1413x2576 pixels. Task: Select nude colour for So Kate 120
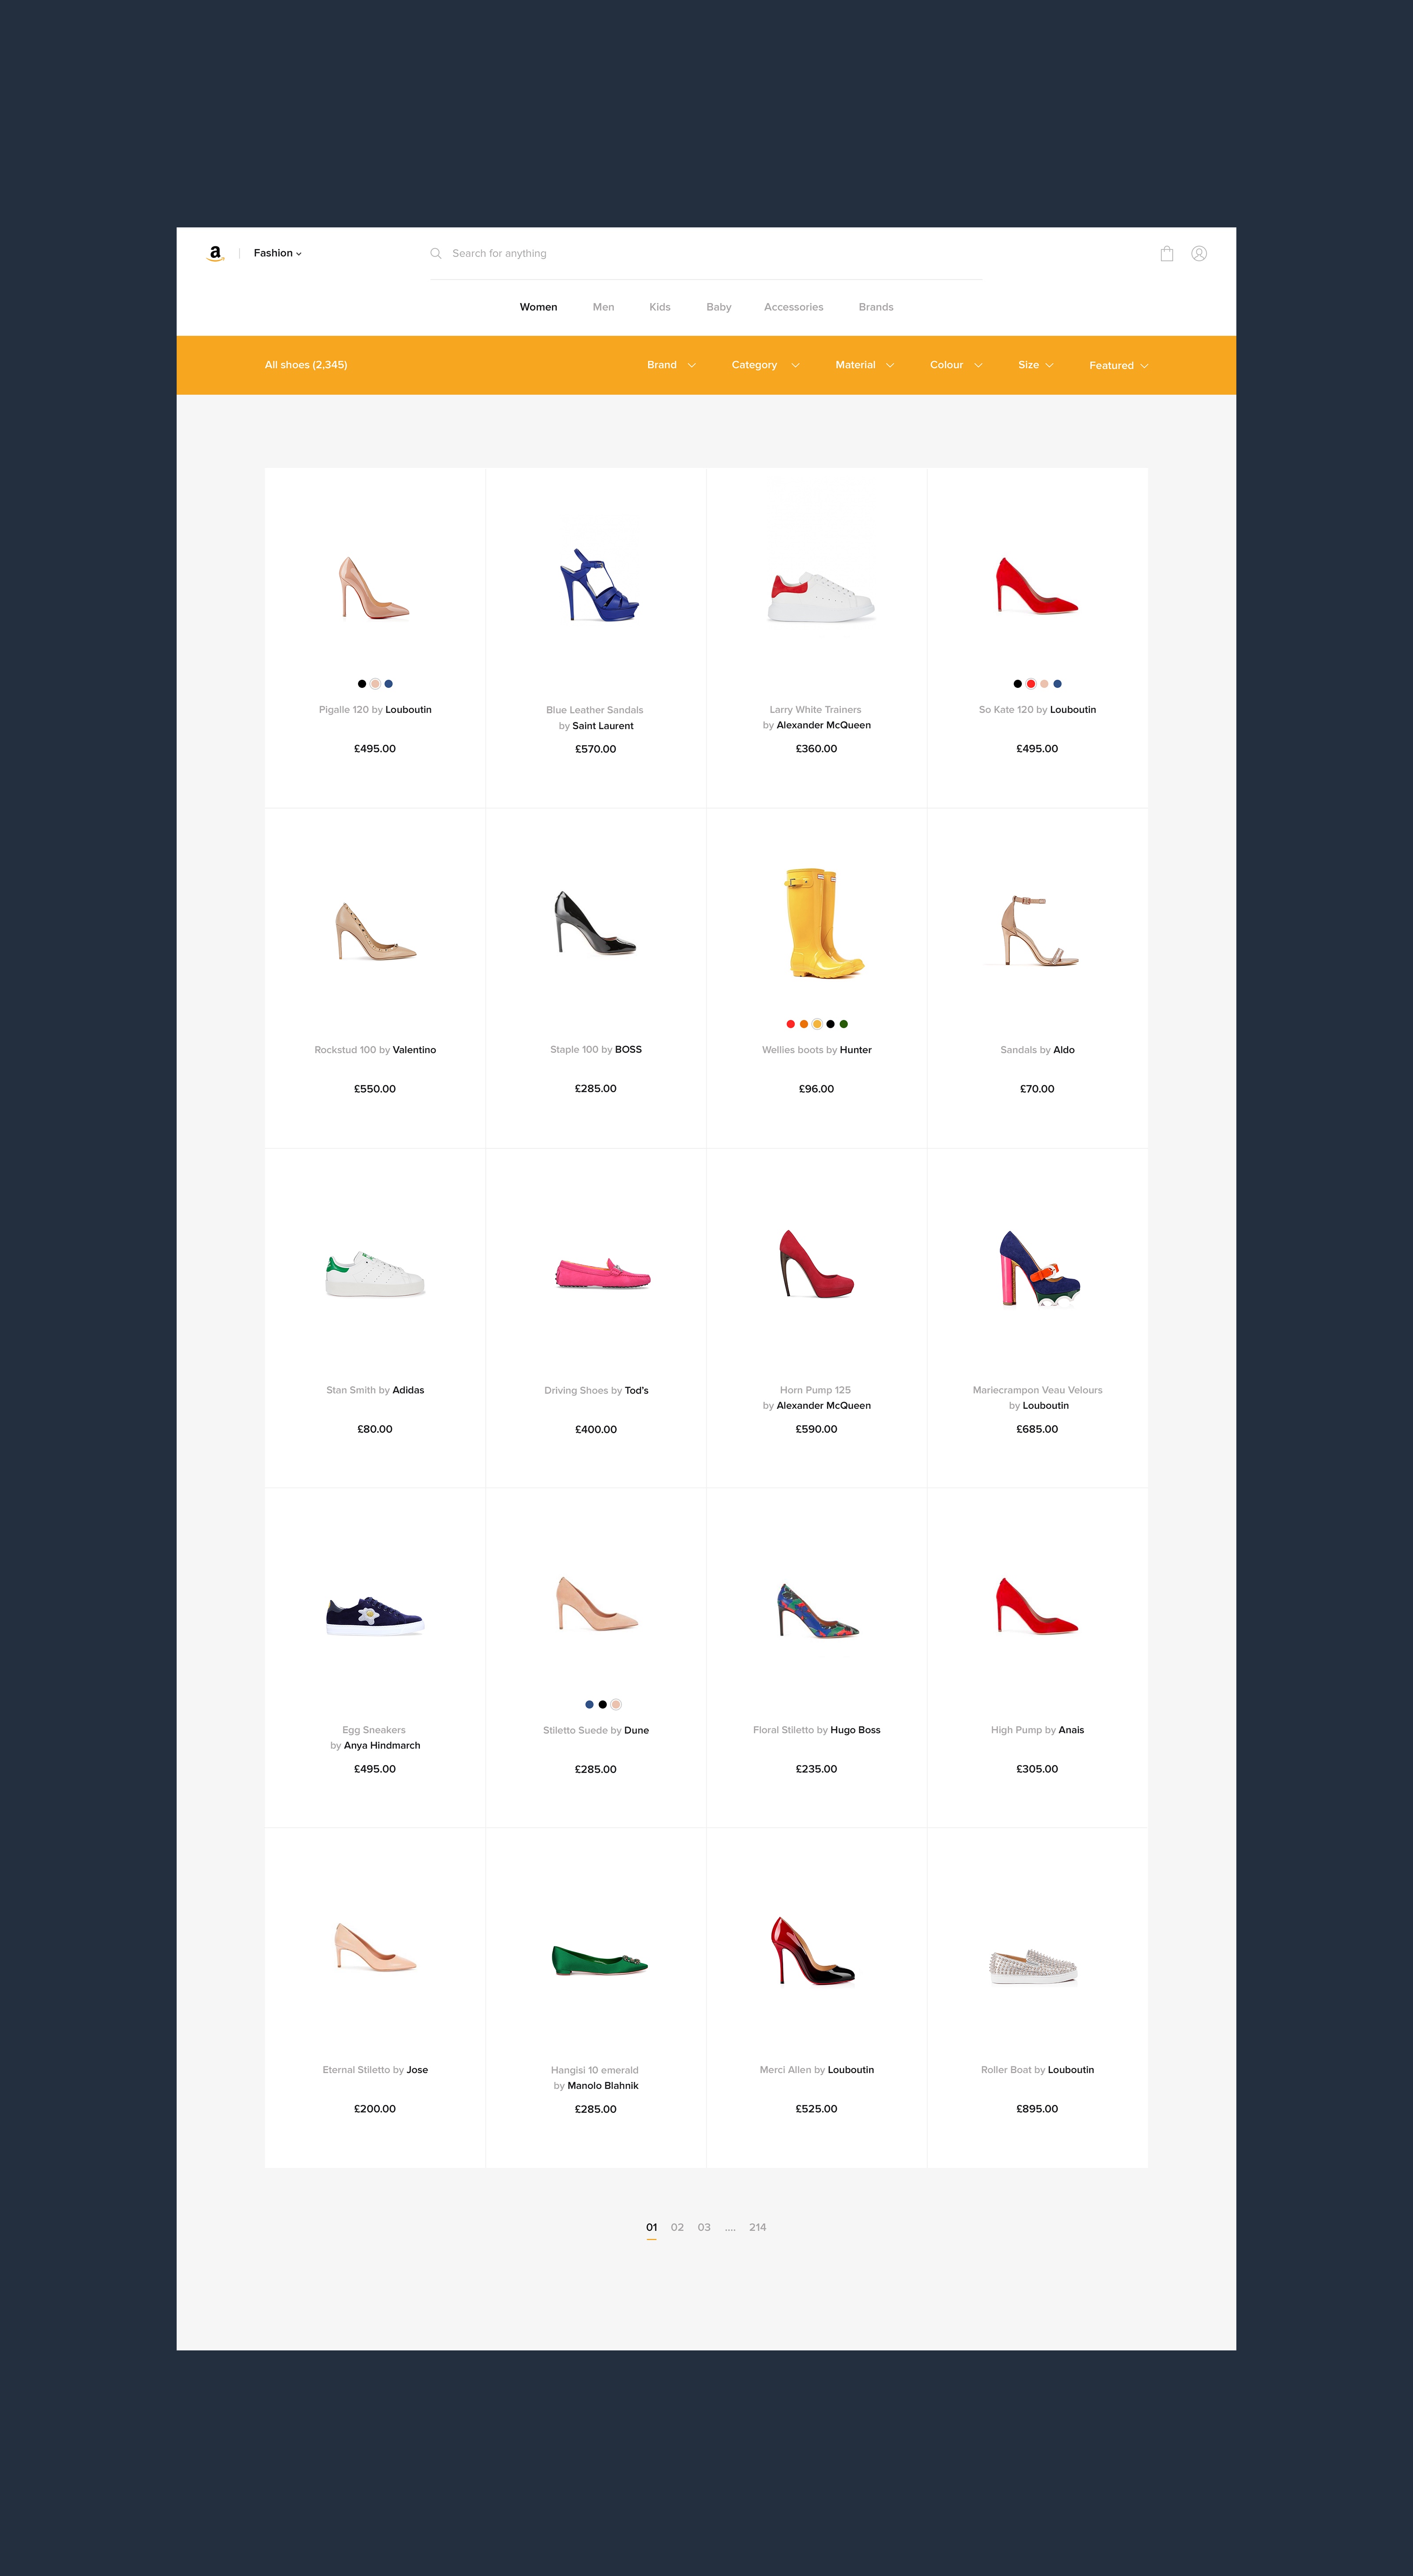click(1044, 684)
